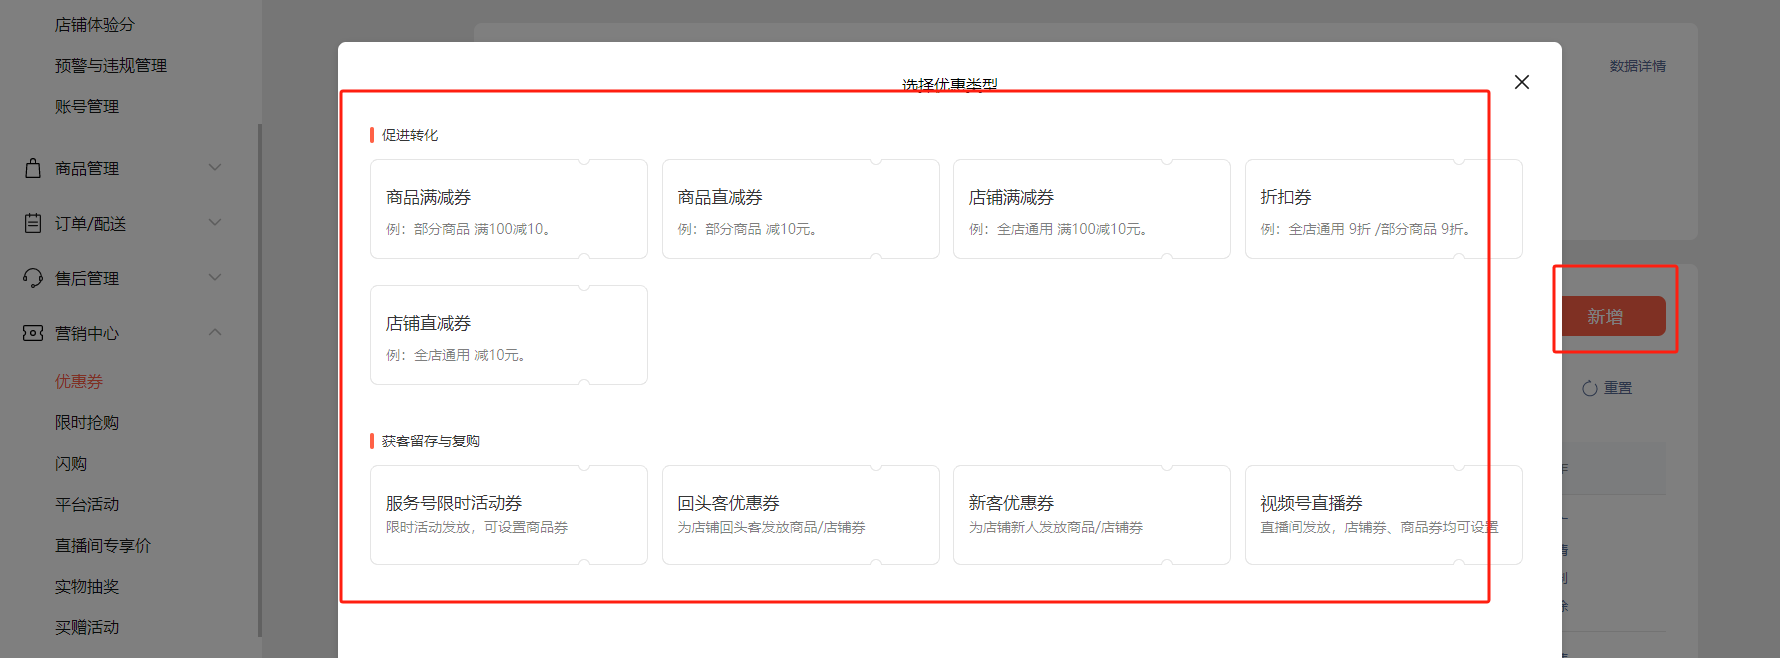Screen dimensions: 1780x658
Task: Select the 服务号限时活动券 card
Action: click(509, 515)
